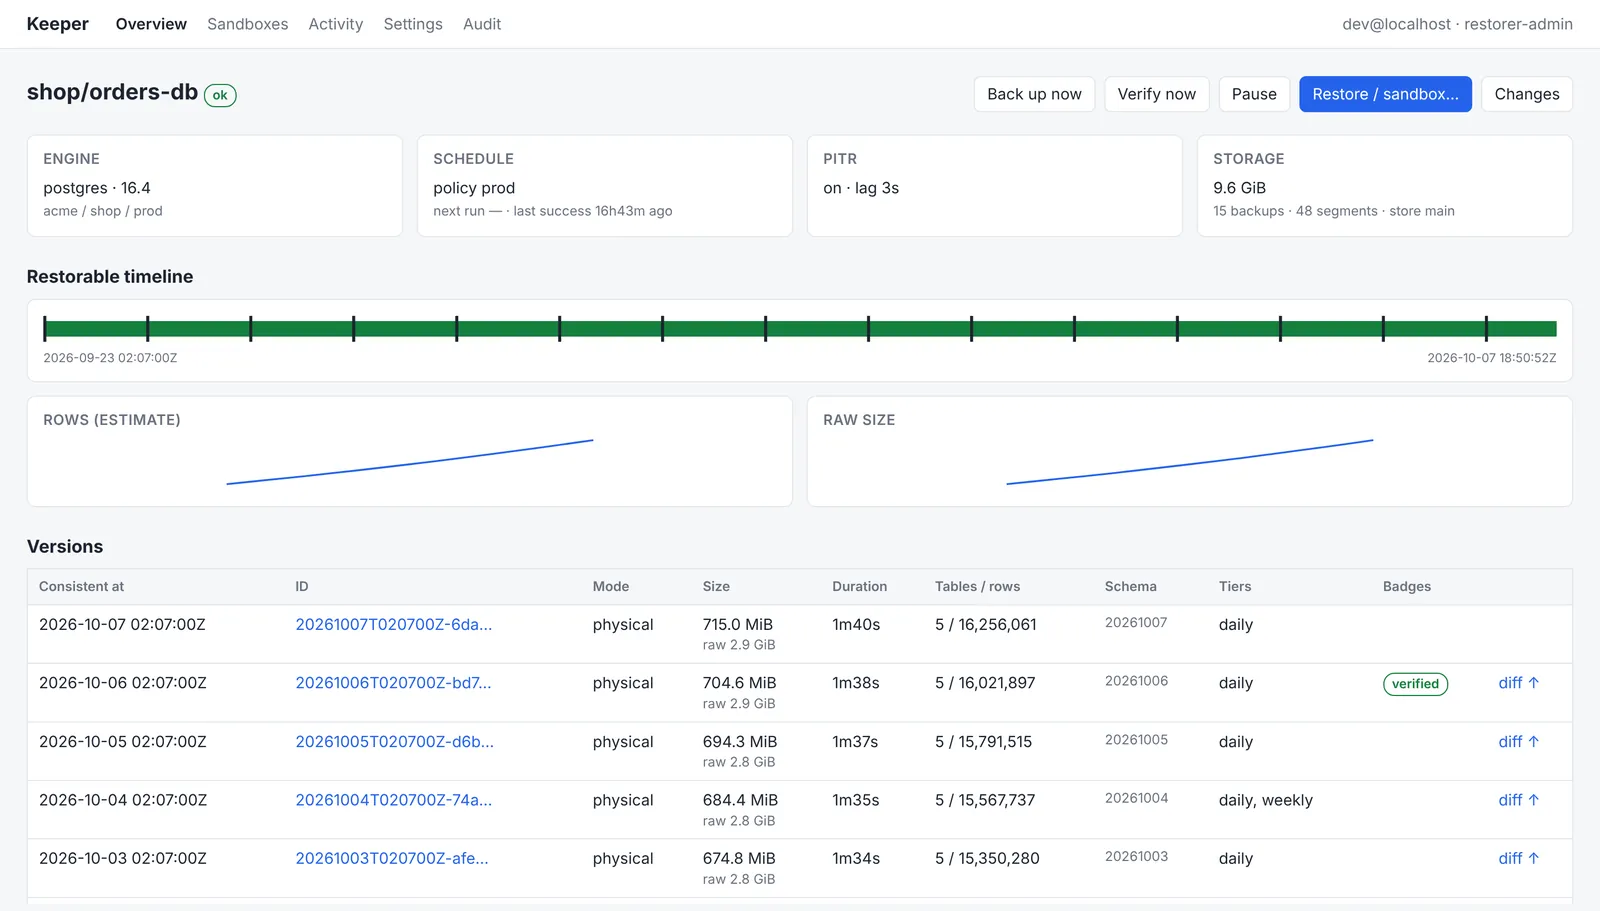The image size is (1600, 911).
Task: Click the daily, weekly tiers cell
Action: click(1266, 800)
